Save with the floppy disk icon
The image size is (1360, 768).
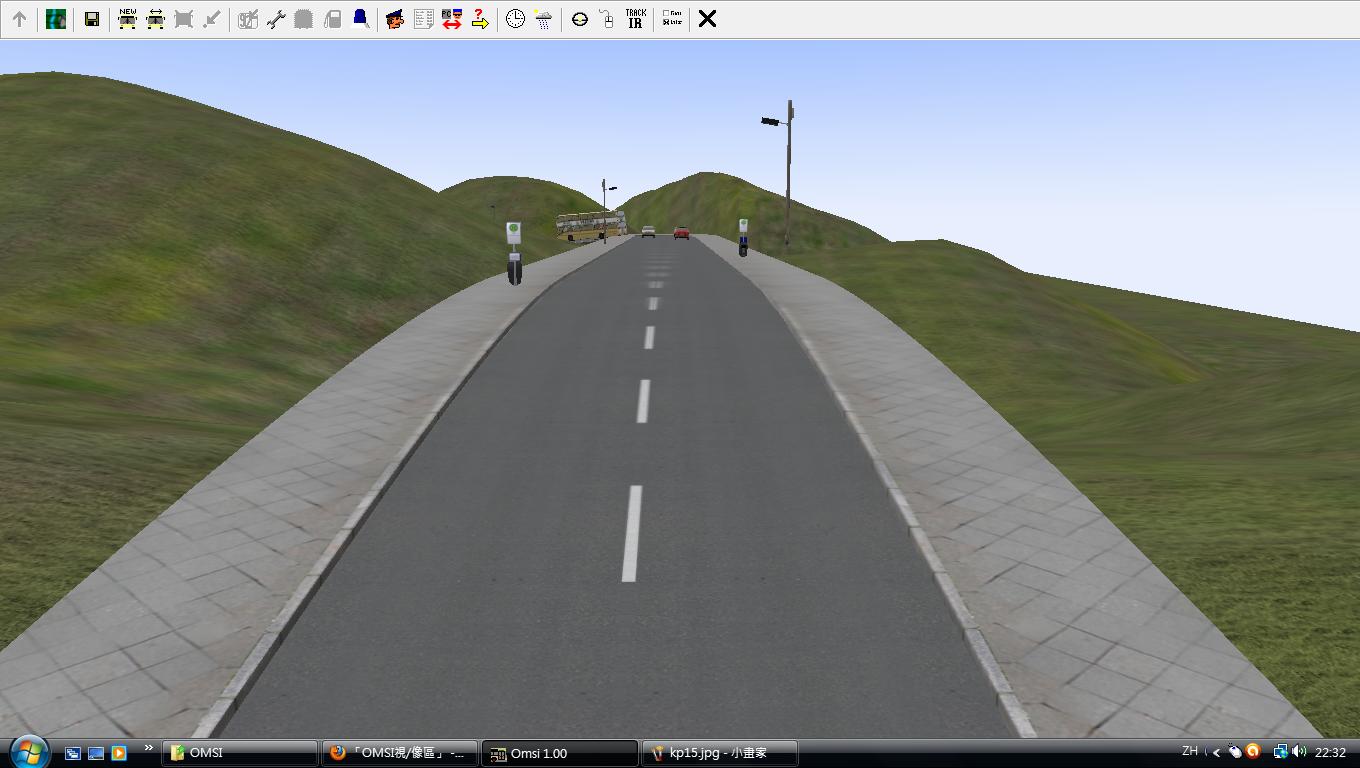pyautogui.click(x=91, y=19)
